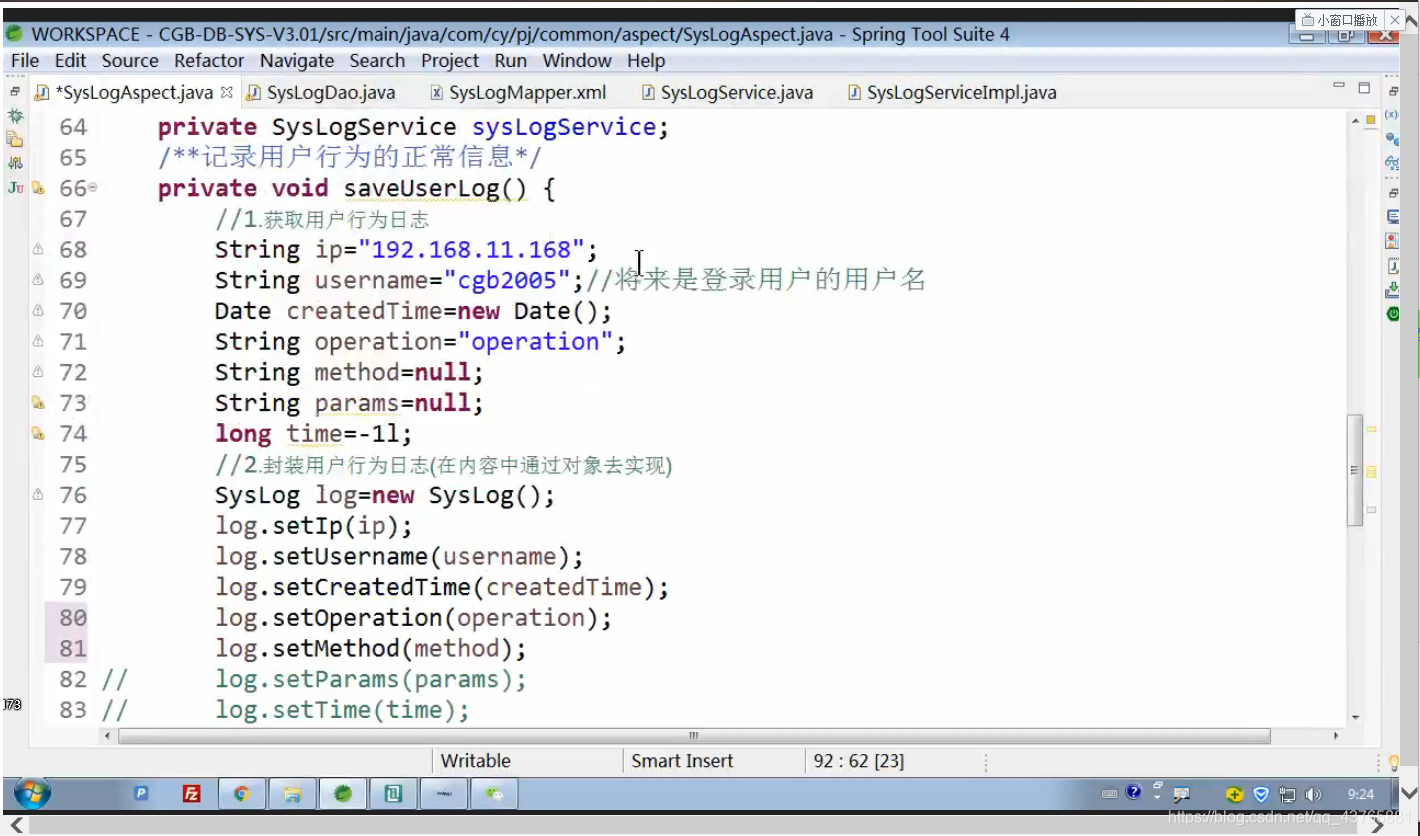Click the editor vertical scrollbar up arrow
This screenshot has width=1420, height=836.
(1356, 120)
